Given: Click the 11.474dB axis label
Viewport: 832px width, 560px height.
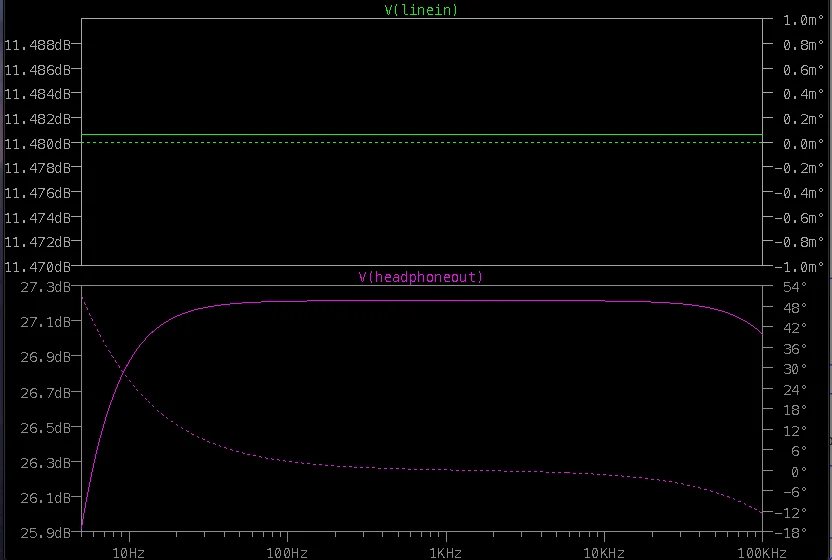Looking at the screenshot, I should tap(38, 218).
